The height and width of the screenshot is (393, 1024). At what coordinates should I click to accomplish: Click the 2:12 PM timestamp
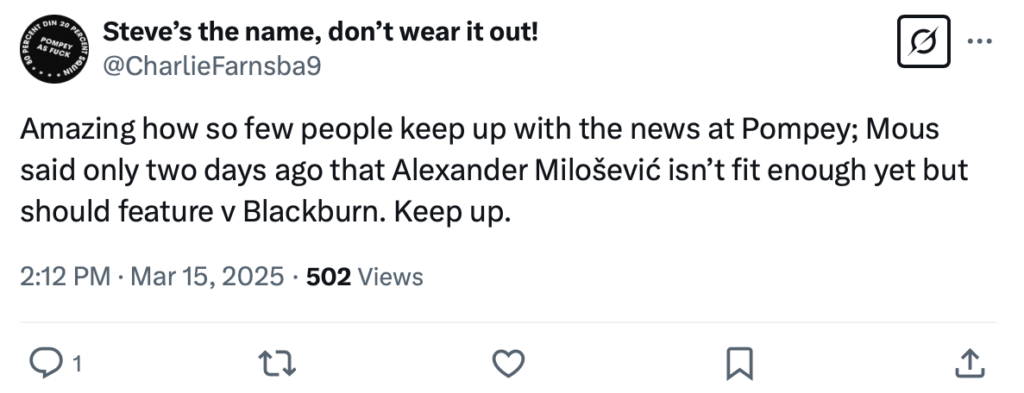(x=65, y=277)
